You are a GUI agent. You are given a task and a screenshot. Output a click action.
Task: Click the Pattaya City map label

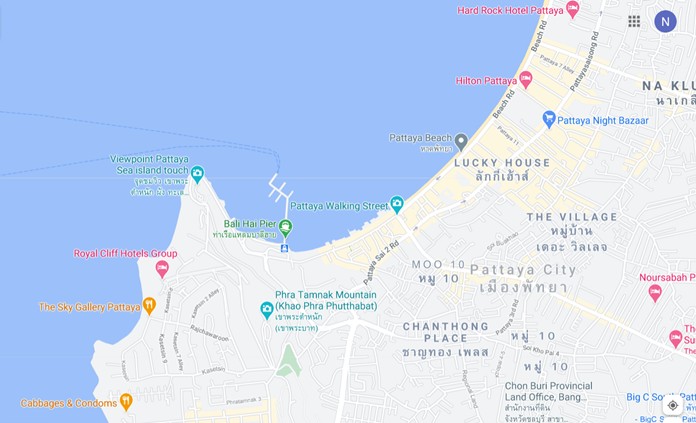pos(523,270)
